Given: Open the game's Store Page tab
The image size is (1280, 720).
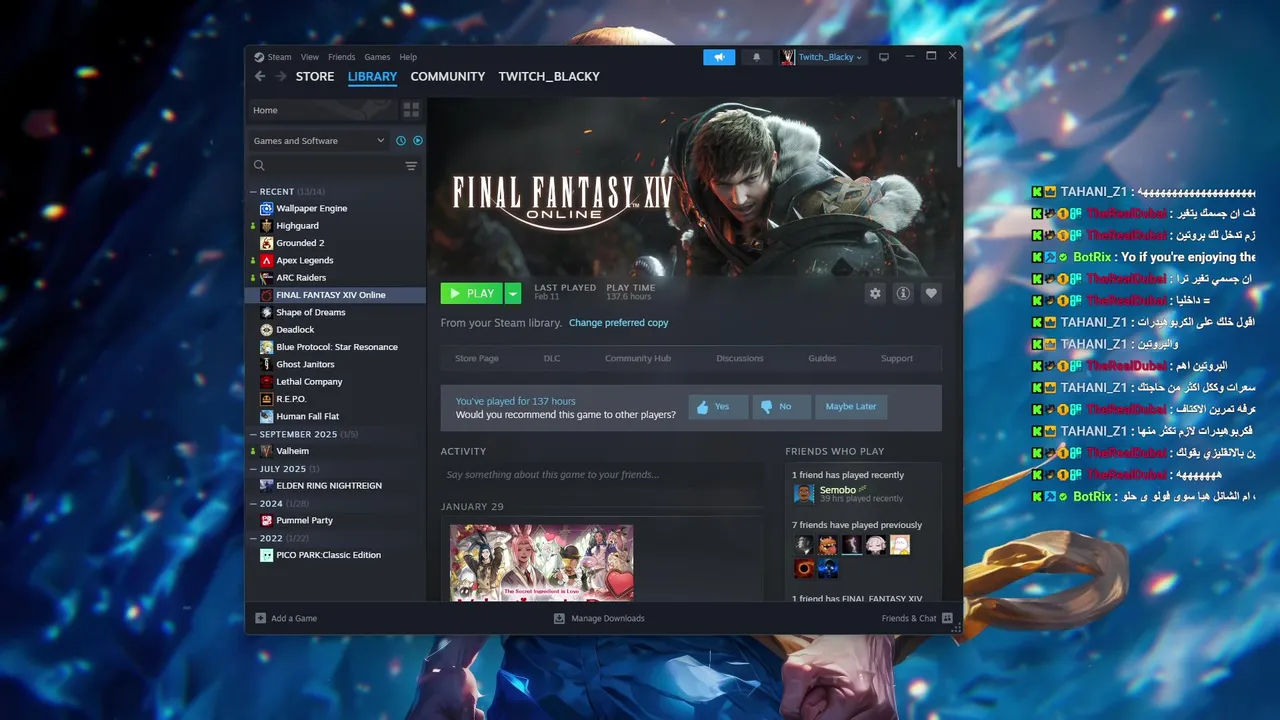Looking at the screenshot, I should [477, 358].
